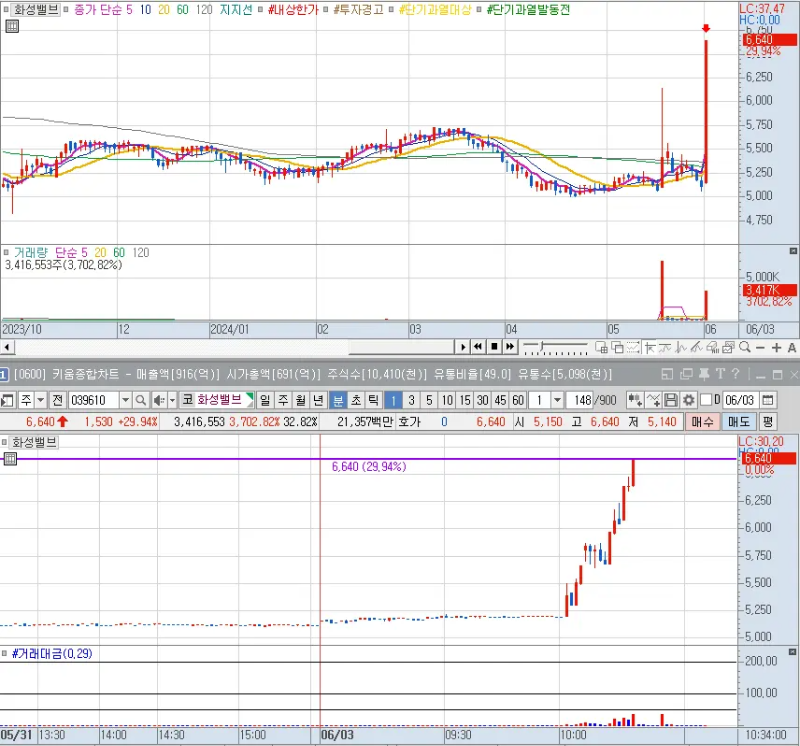Image resolution: width=800 pixels, height=746 pixels.
Task: Click the stop square button on chart toolbar
Action: coord(494,347)
